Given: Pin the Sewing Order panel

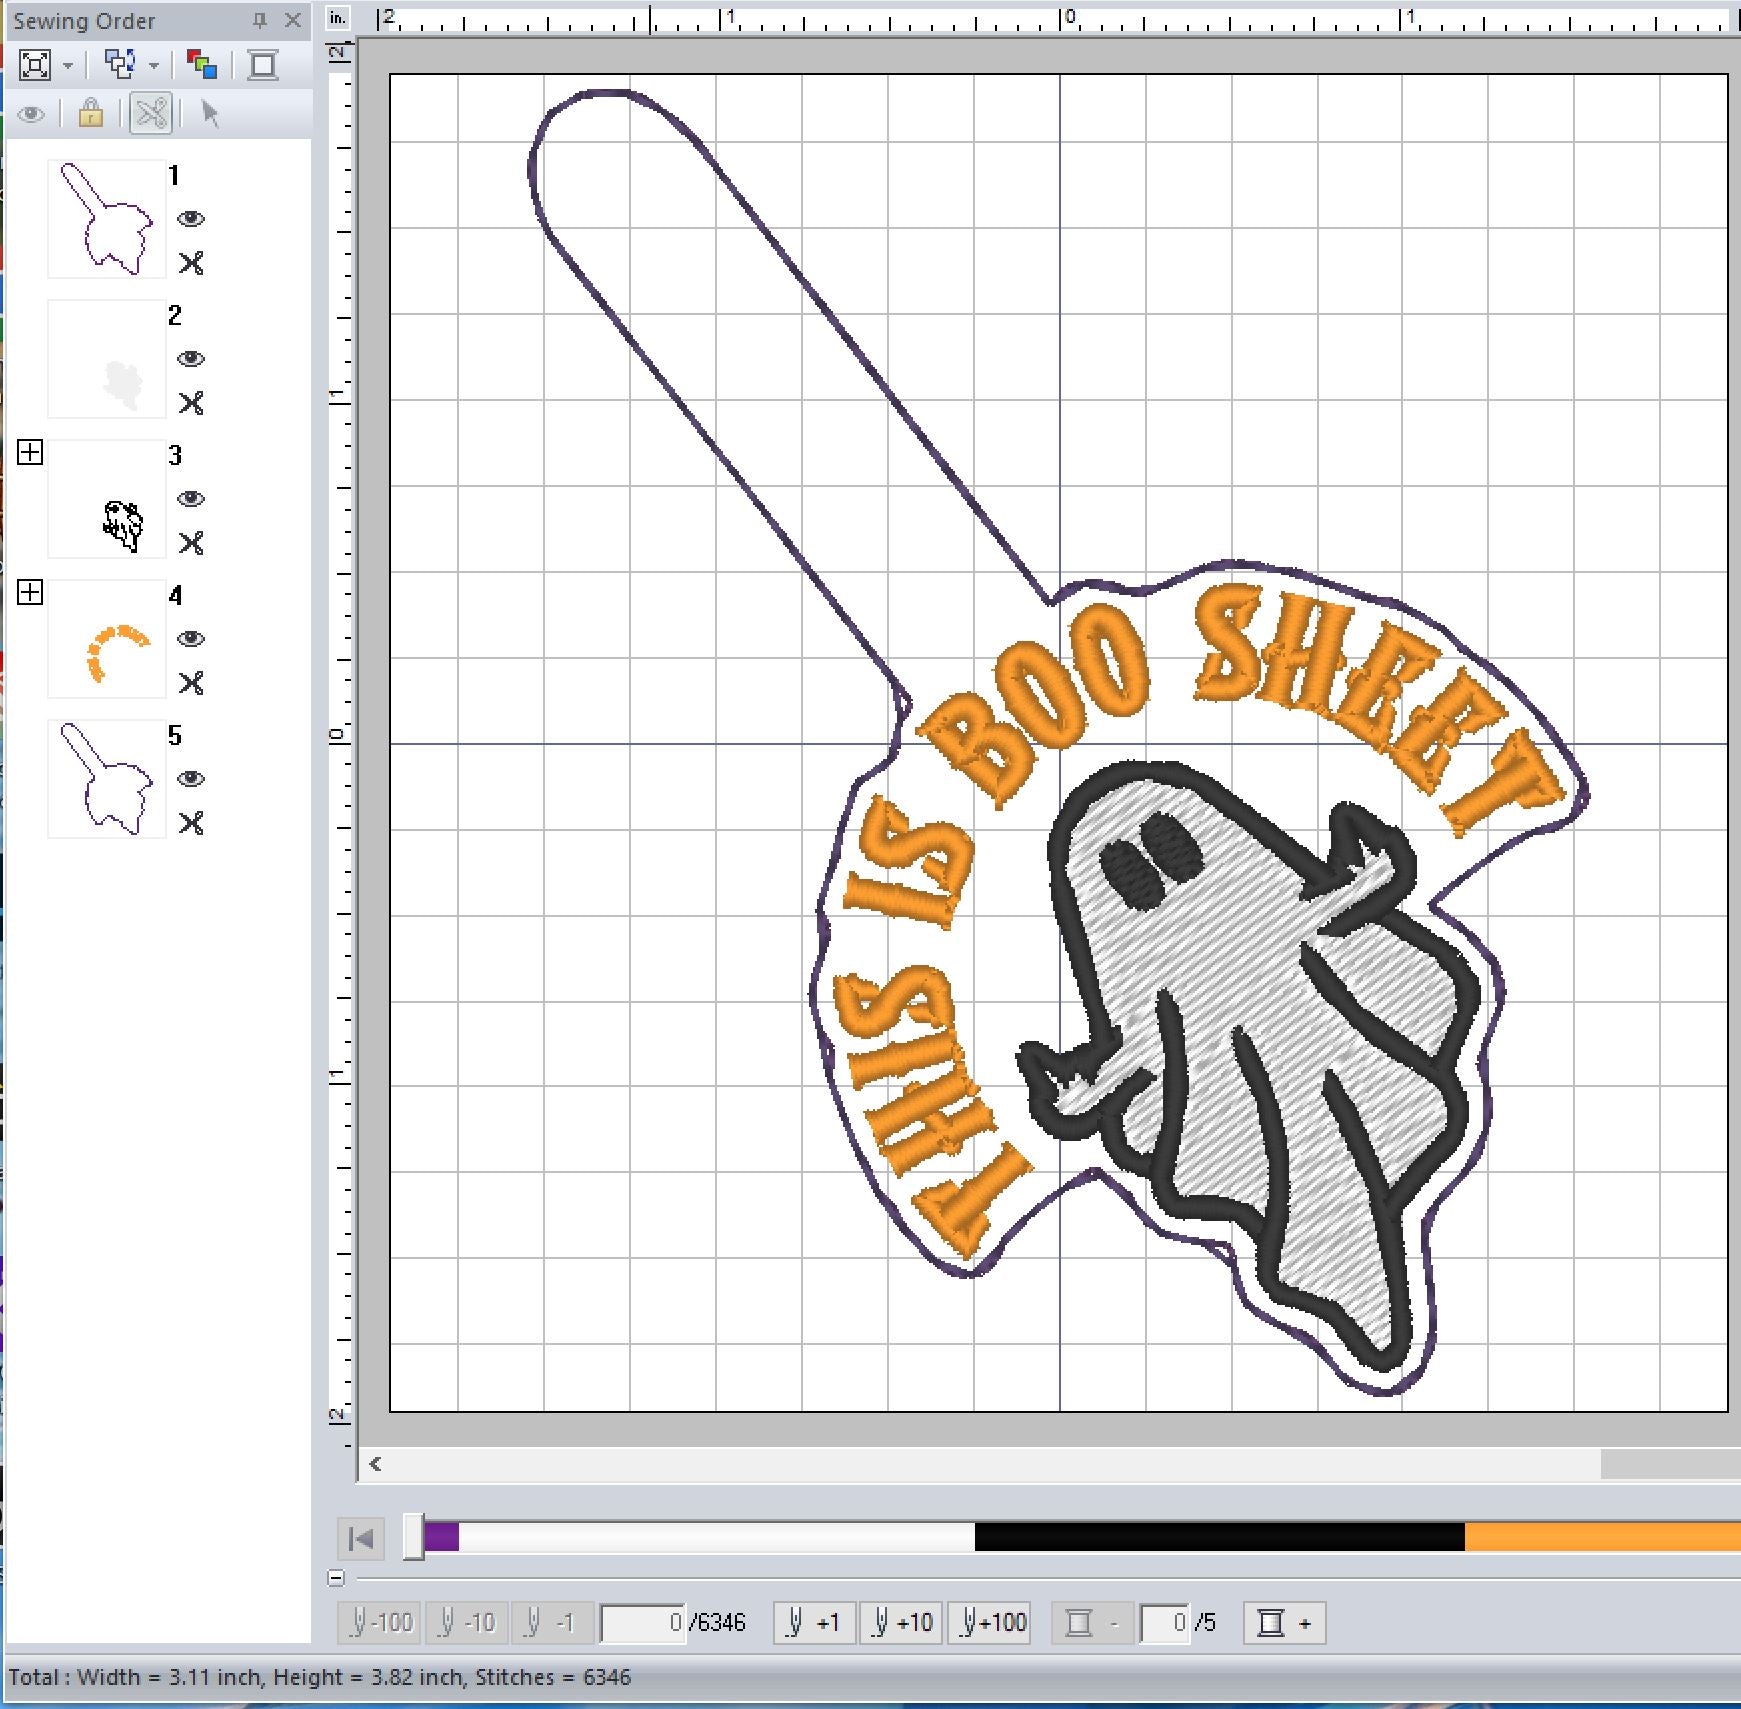Looking at the screenshot, I should tap(260, 20).
